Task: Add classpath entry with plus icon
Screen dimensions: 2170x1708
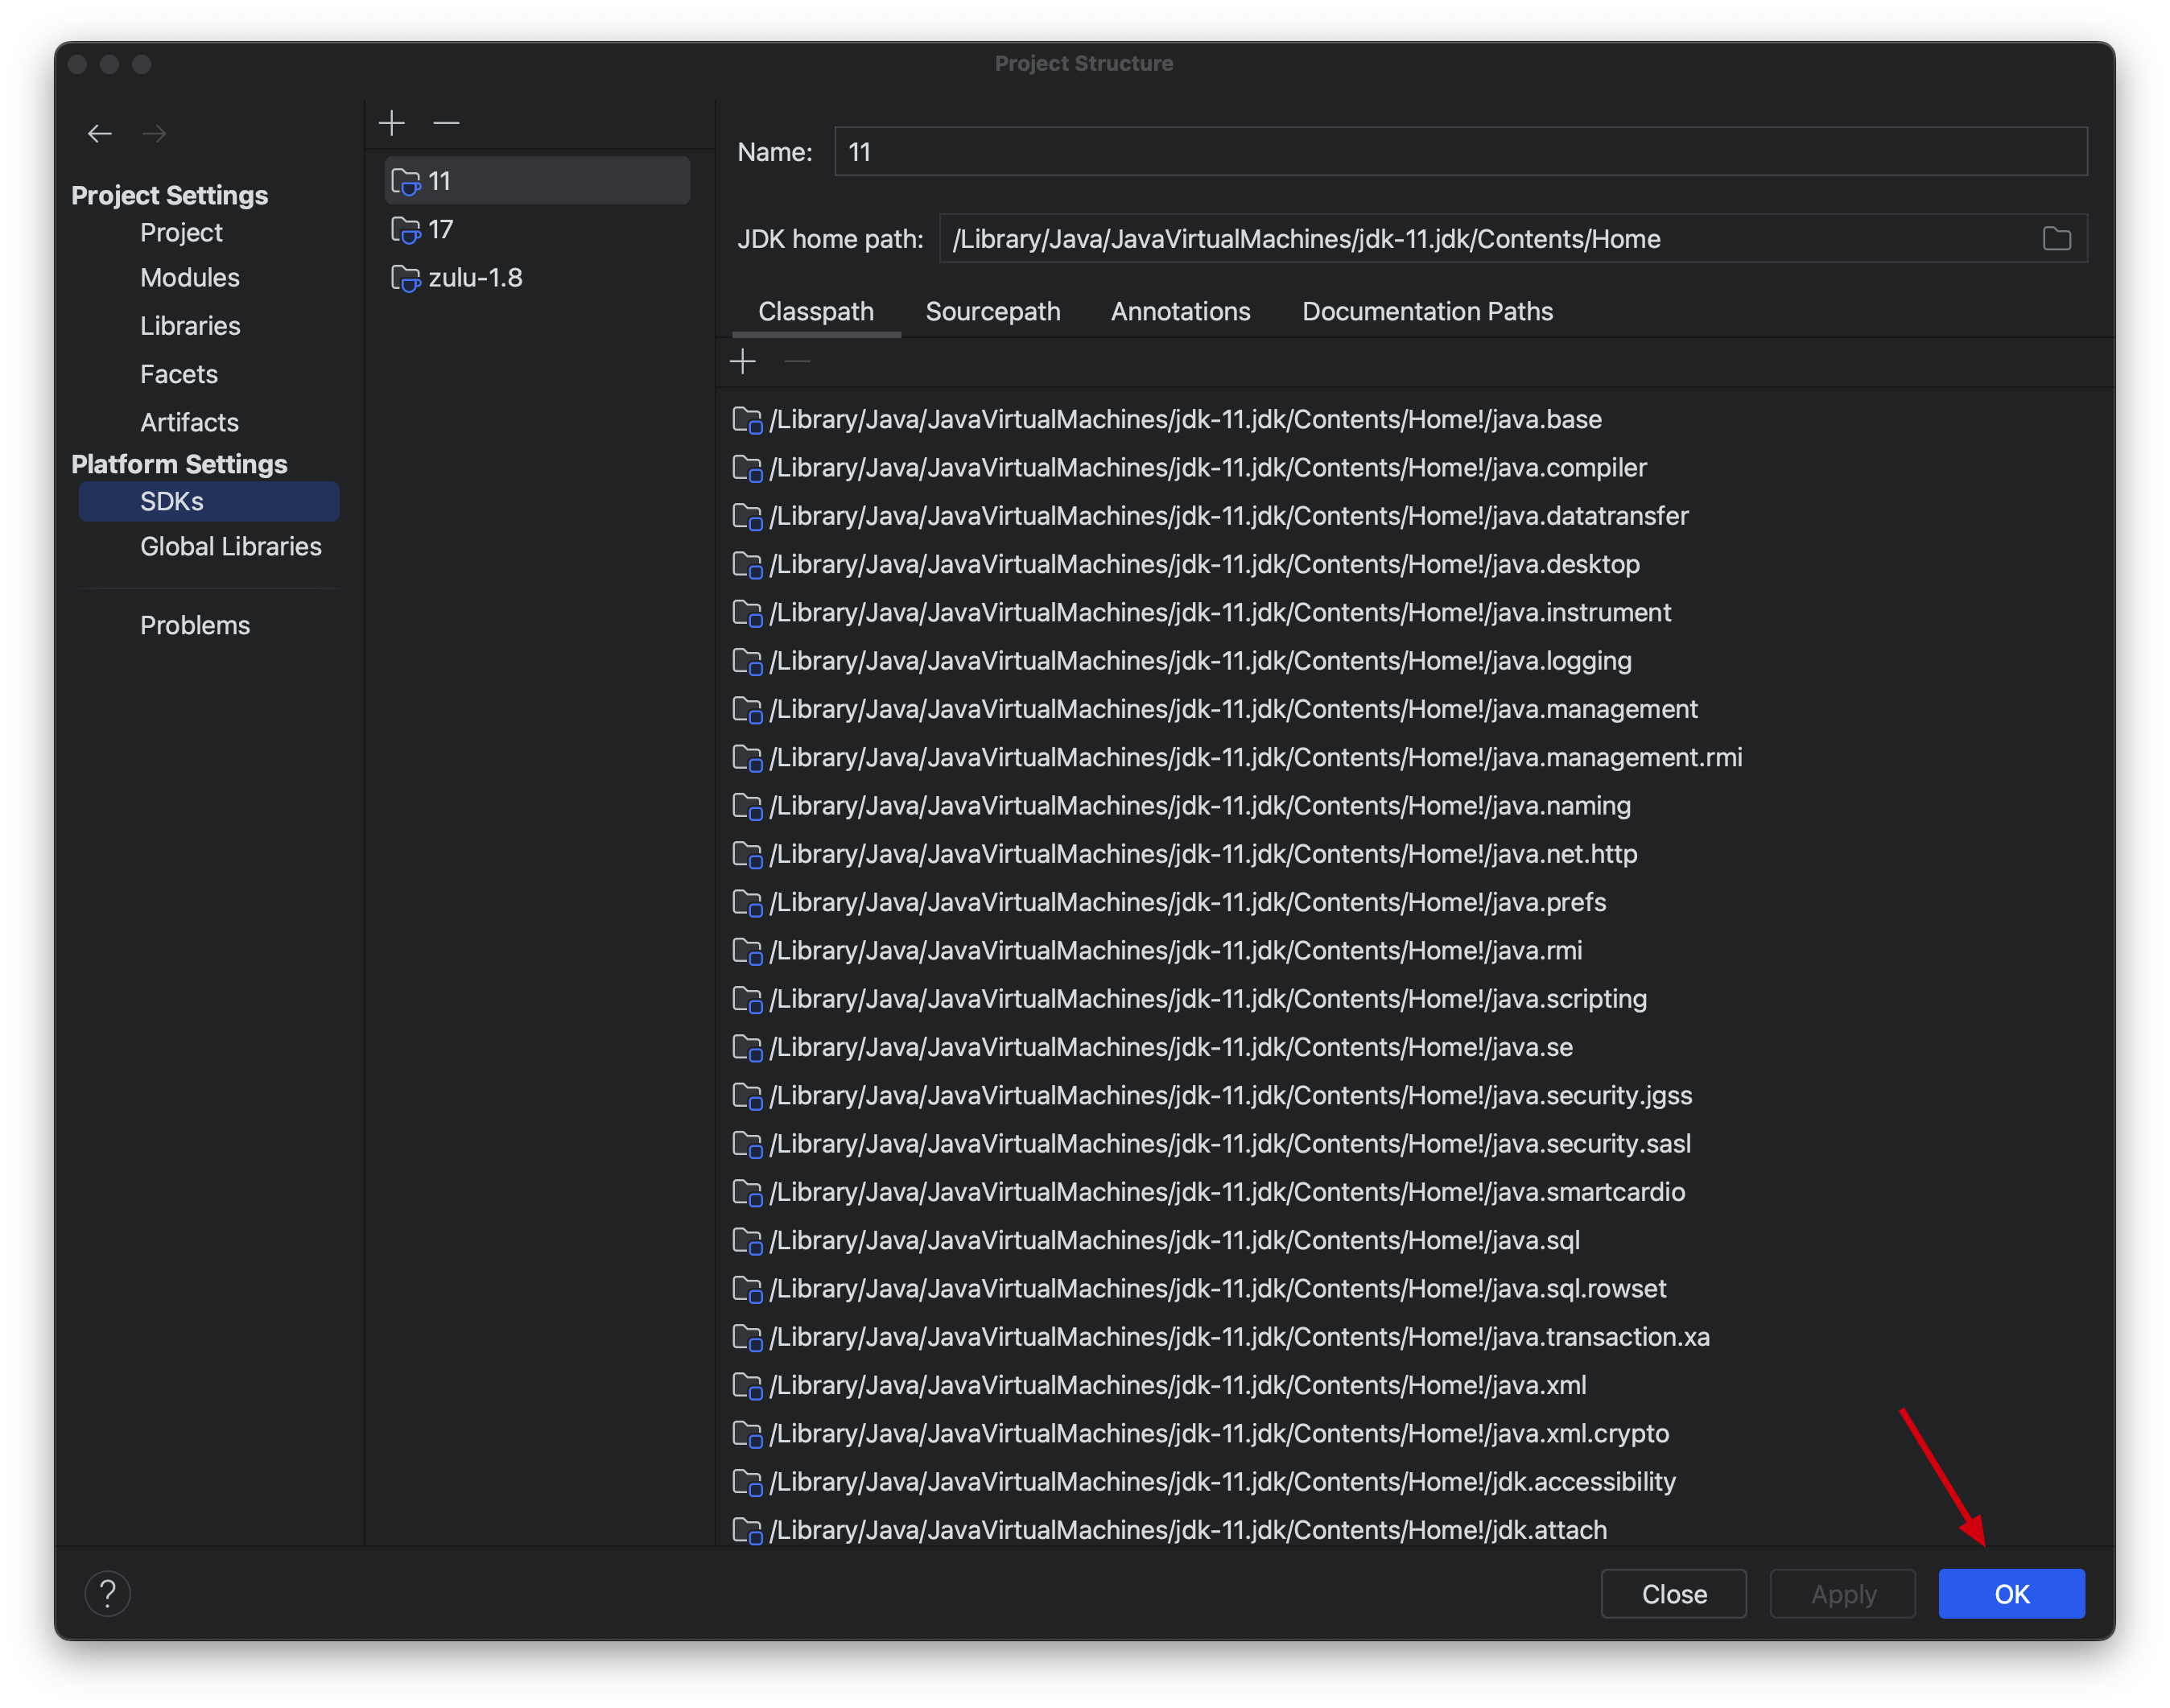Action: (743, 361)
